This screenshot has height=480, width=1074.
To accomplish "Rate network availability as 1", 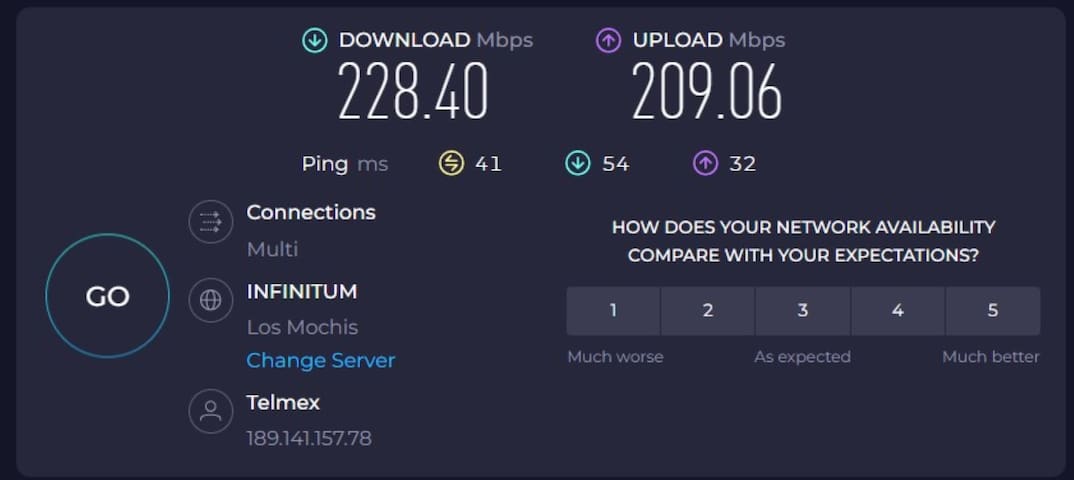I will [613, 311].
